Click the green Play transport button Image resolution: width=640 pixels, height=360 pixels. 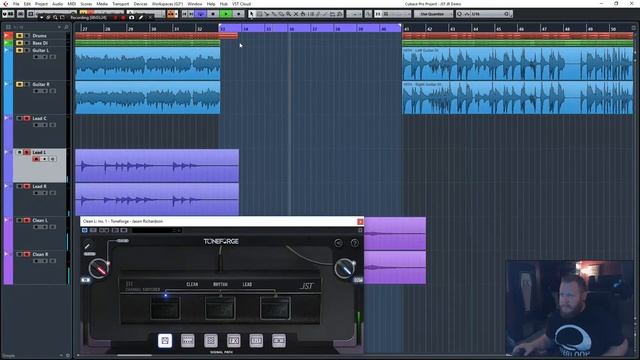click(x=226, y=14)
